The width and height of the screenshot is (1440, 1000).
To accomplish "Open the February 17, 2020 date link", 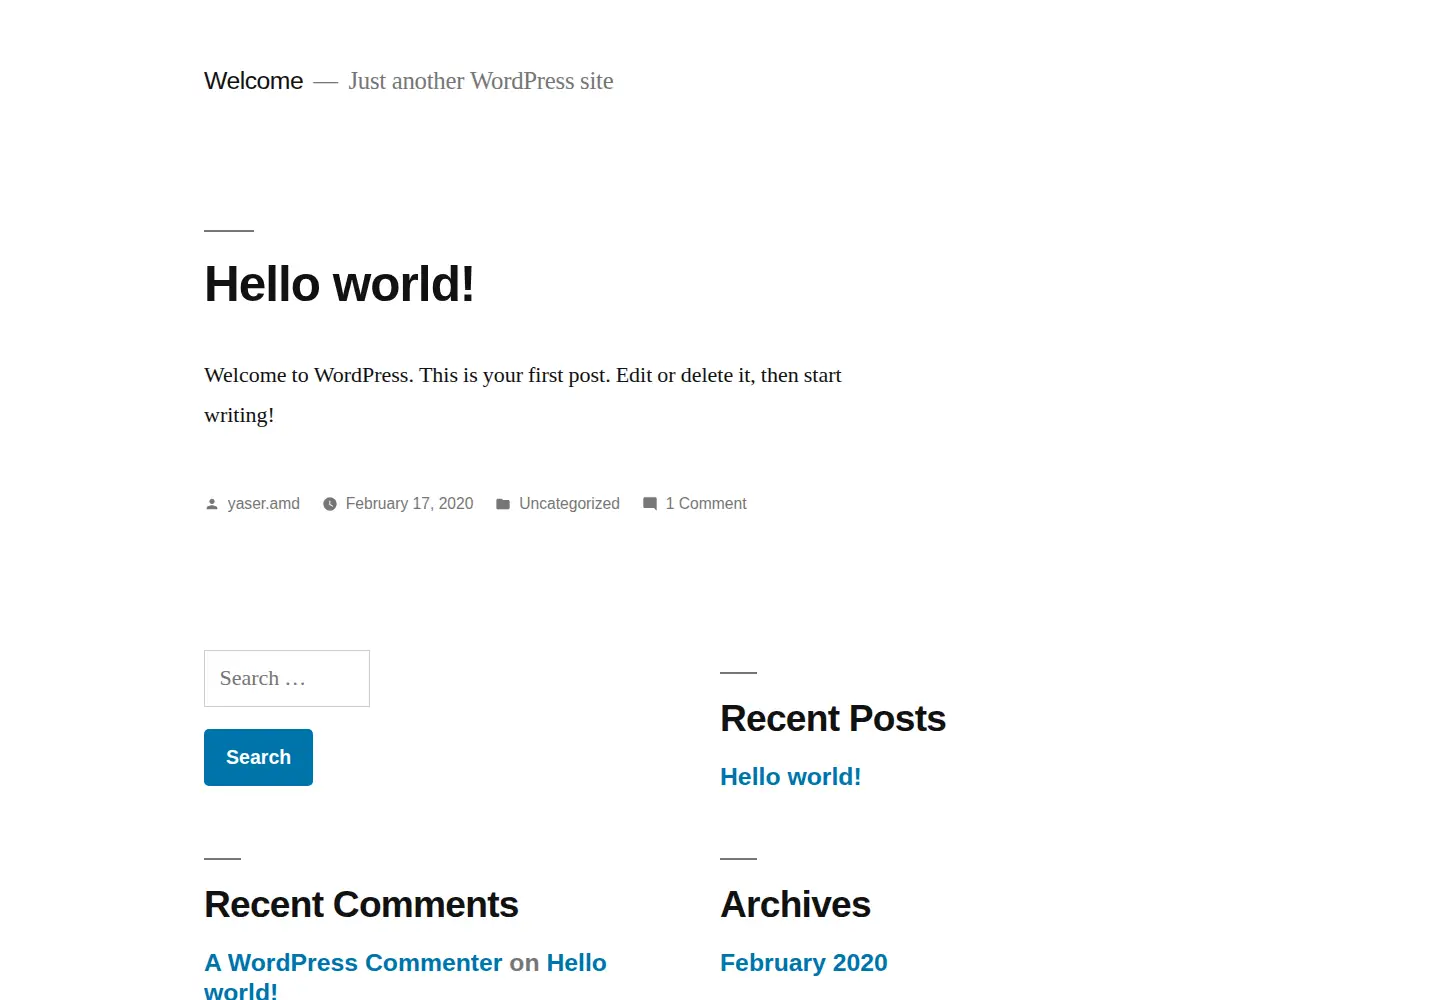I will pos(409,504).
